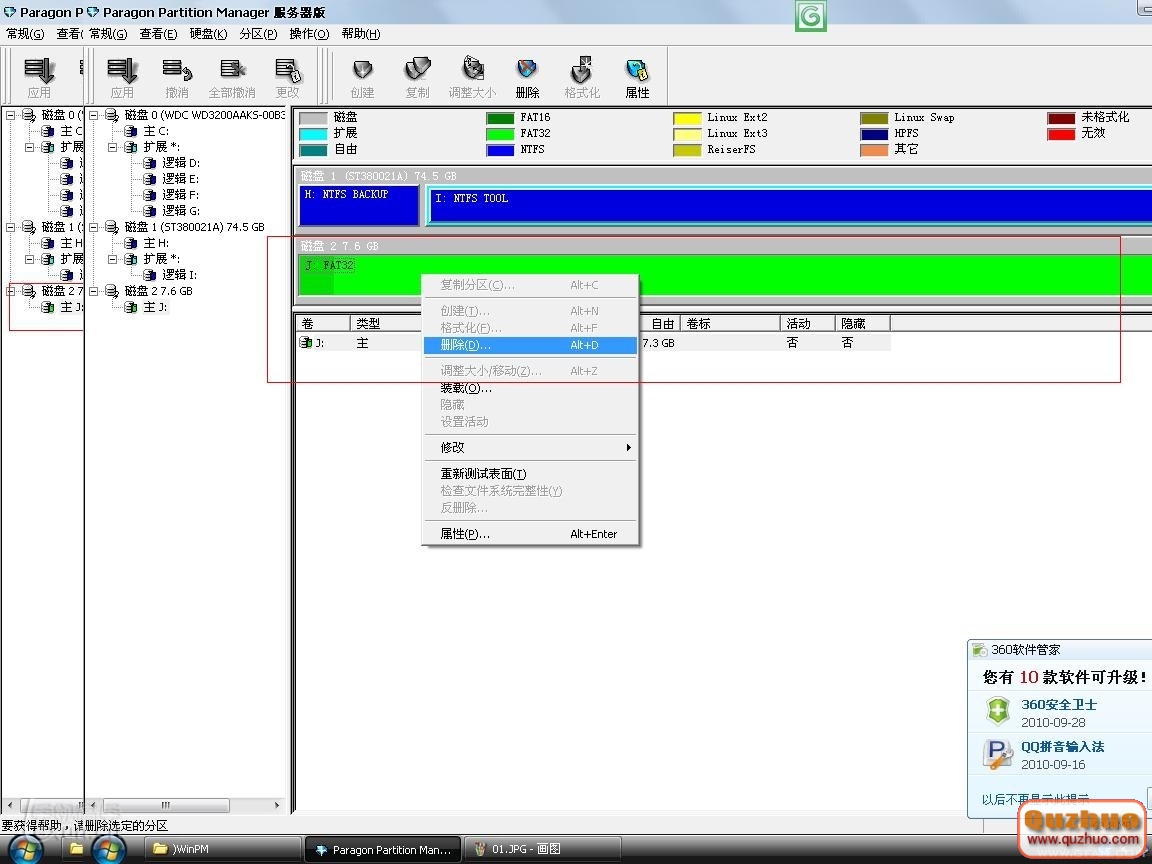Image resolution: width=1152 pixels, height=864 pixels.
Task: Collapse the 磁盘 0 WDC WD3200AAKS tree node
Action: 94,115
